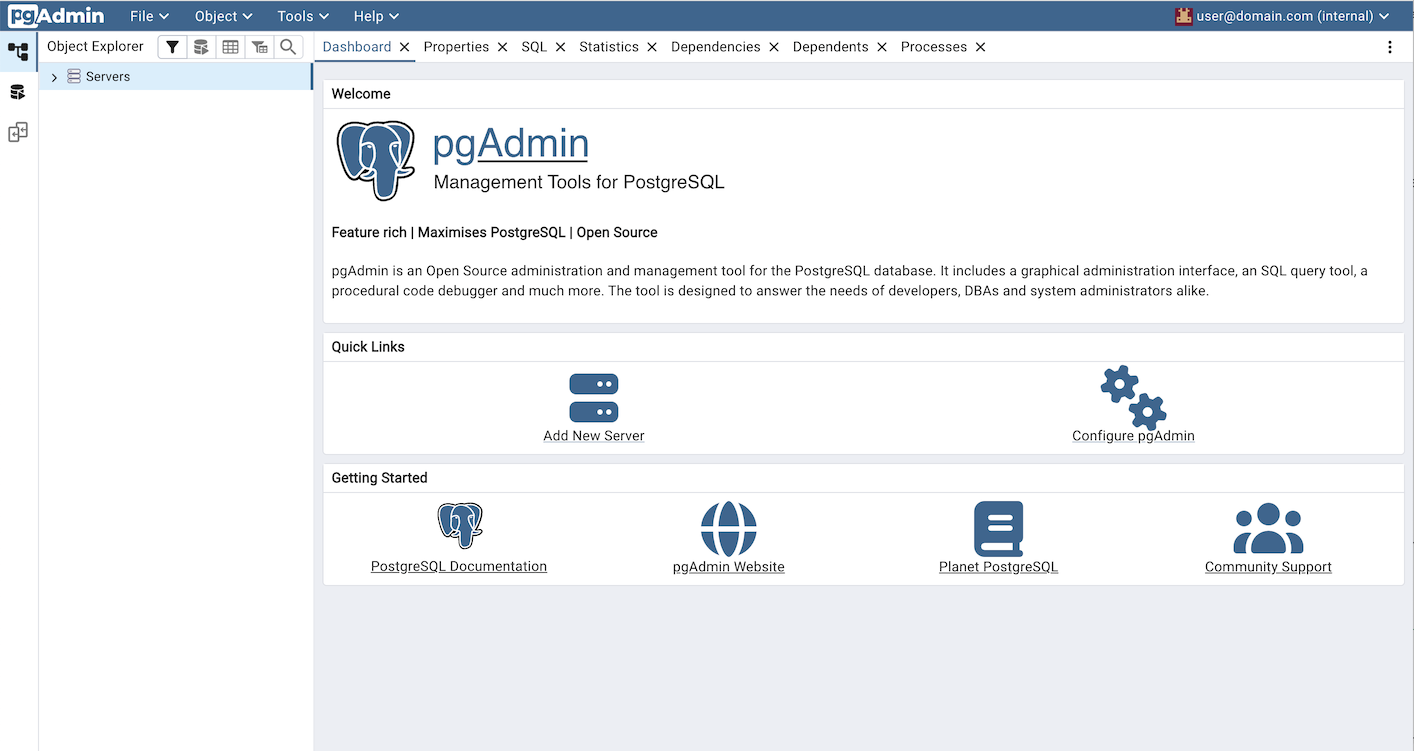1414x751 pixels.
Task: Switch to the Properties tab
Action: point(456,47)
